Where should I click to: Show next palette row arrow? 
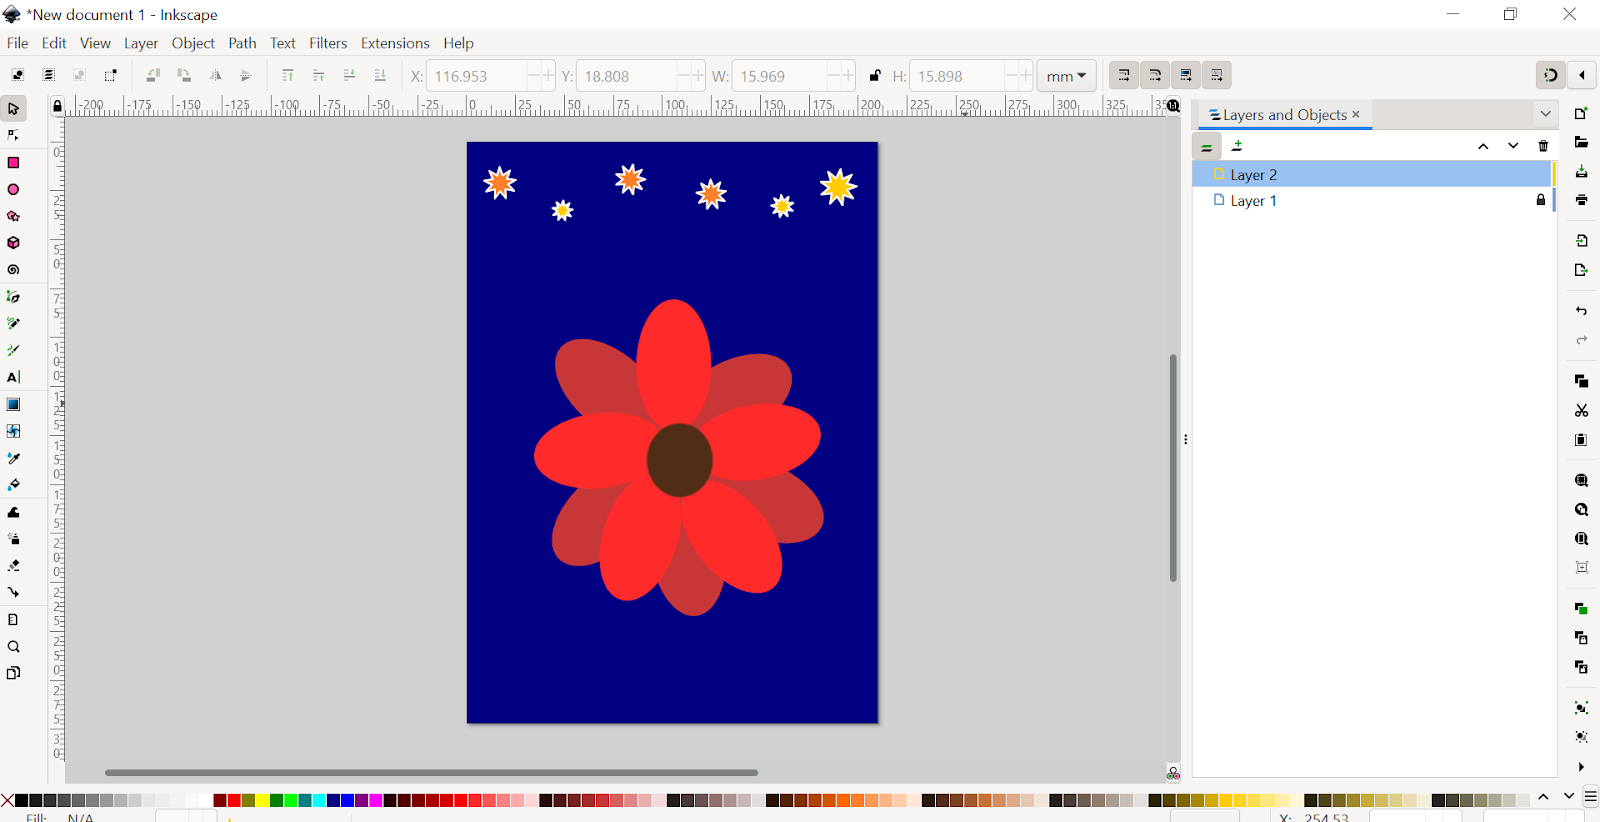[1568, 797]
